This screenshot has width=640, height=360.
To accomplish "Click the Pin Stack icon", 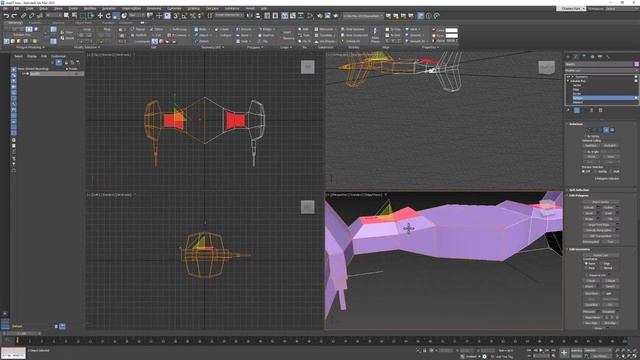I will coord(568,110).
